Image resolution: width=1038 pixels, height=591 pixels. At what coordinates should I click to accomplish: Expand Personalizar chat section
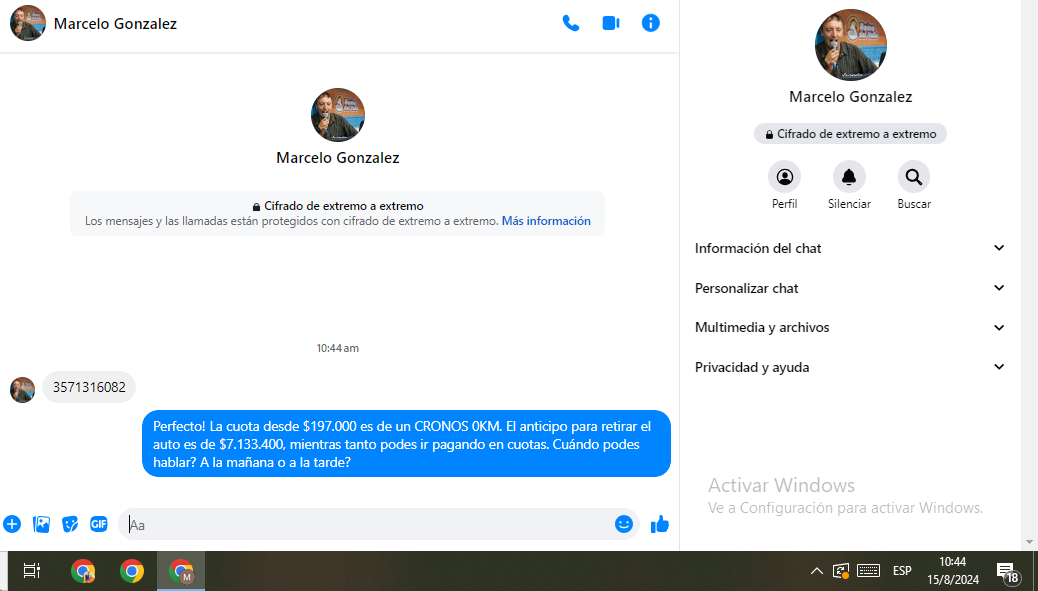tap(850, 288)
